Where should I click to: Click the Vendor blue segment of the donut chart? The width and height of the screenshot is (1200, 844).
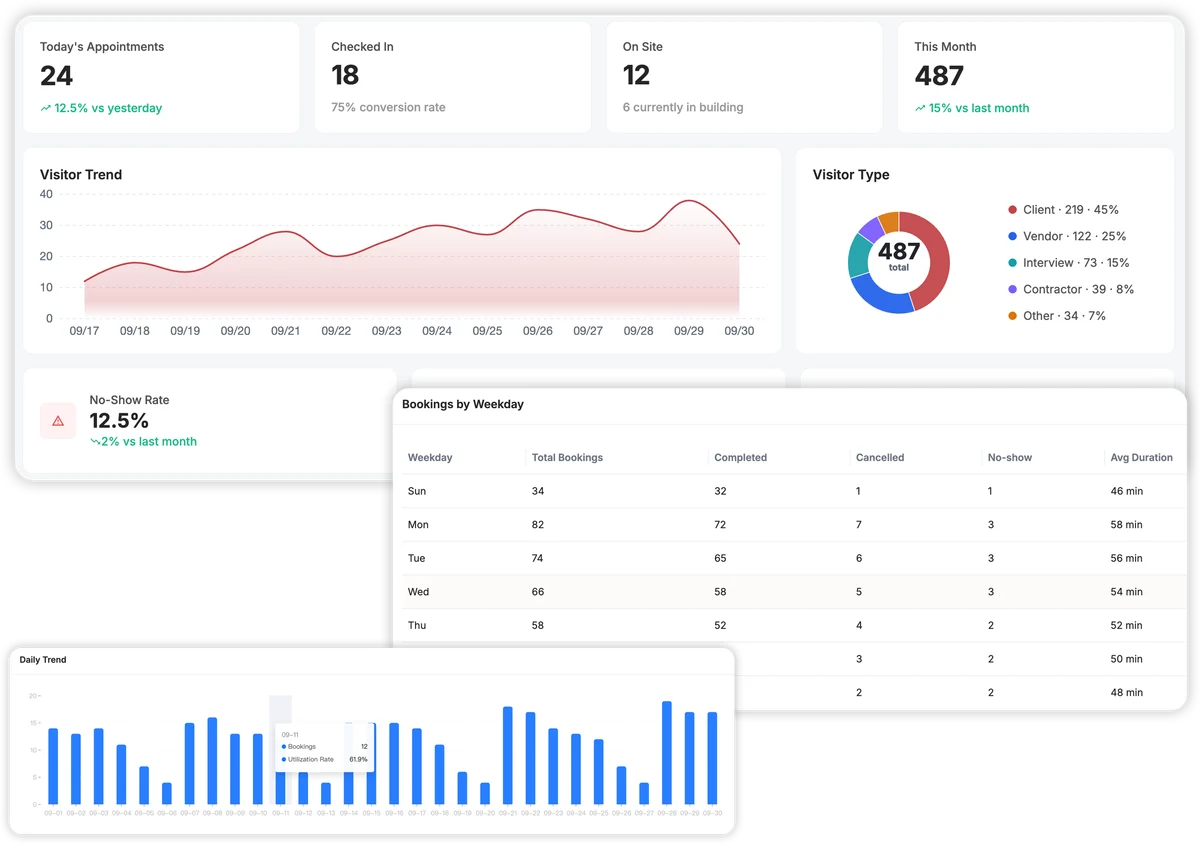[x=880, y=297]
